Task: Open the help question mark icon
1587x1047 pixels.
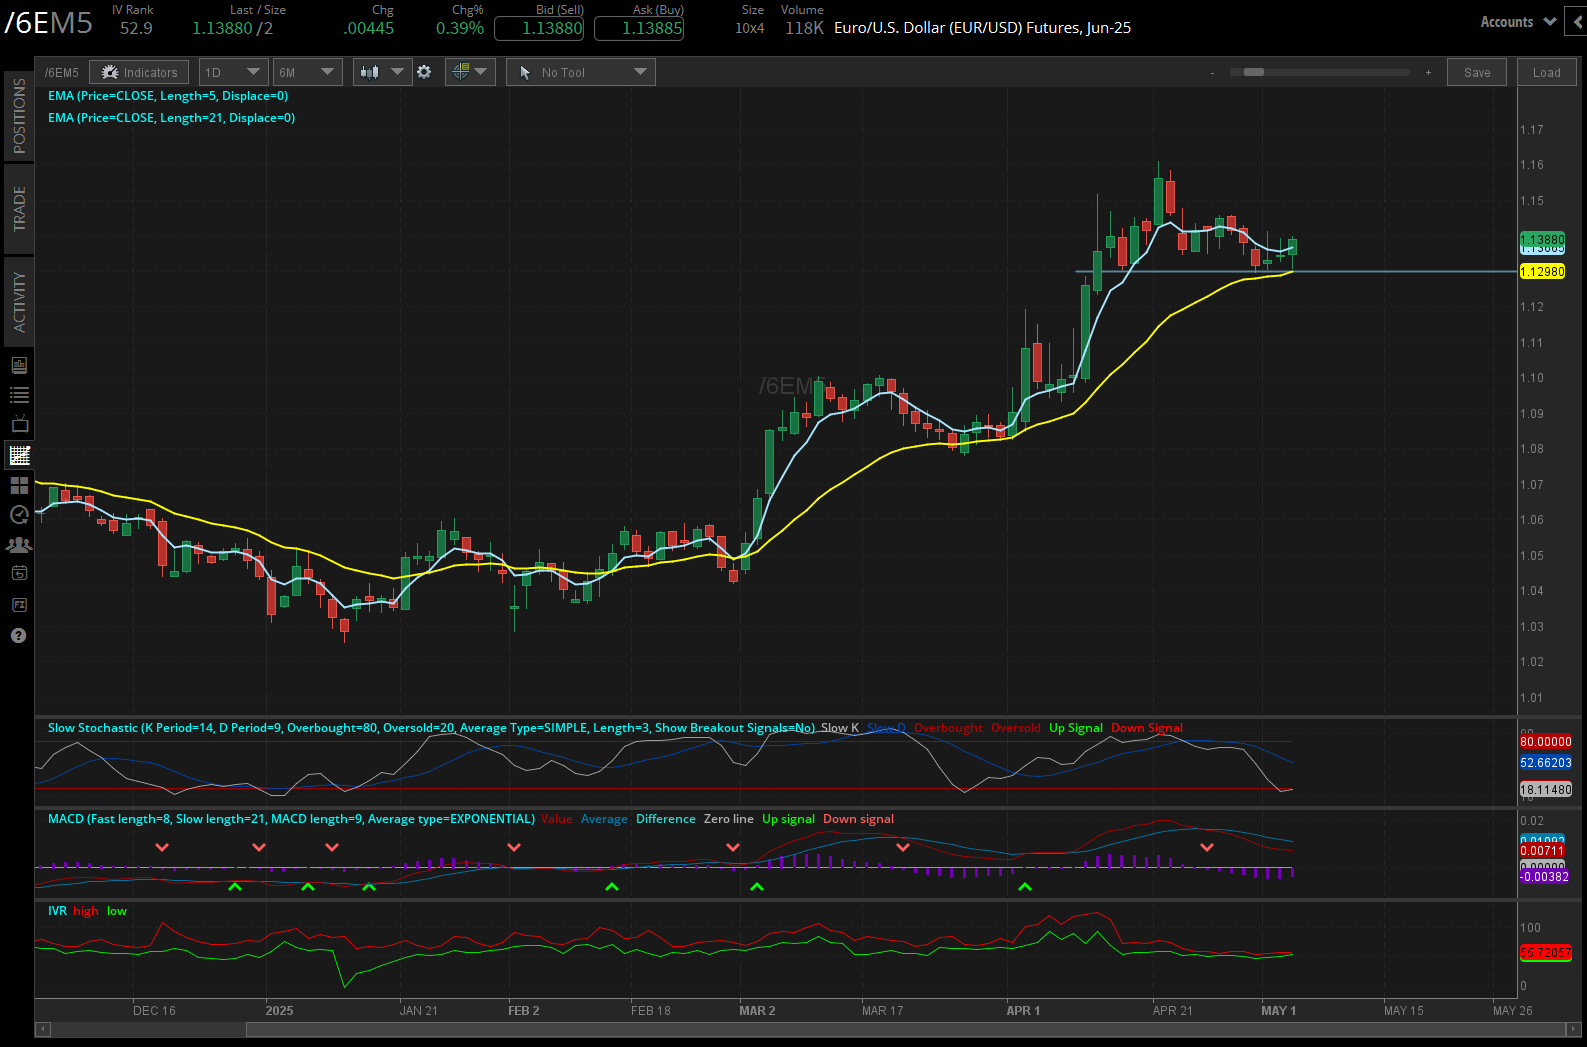Action: click(18, 636)
